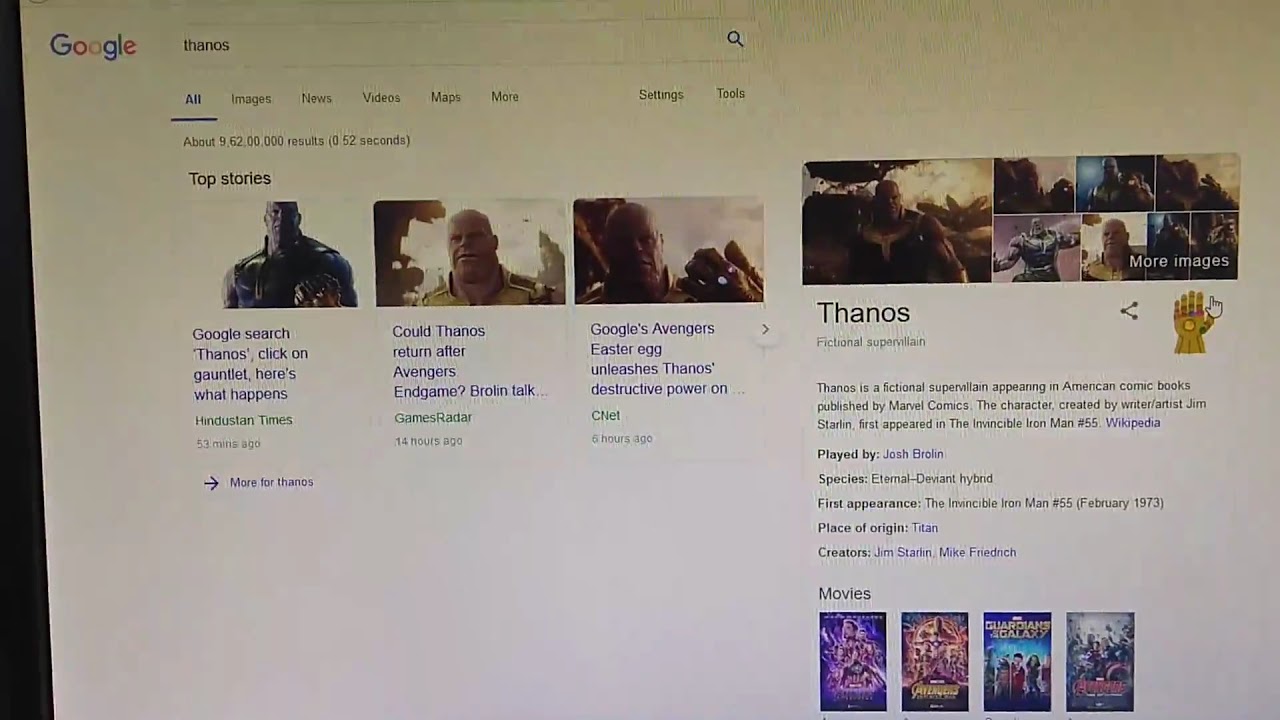Open the large Thanos panel image
The height and width of the screenshot is (720, 1280).
pos(897,221)
